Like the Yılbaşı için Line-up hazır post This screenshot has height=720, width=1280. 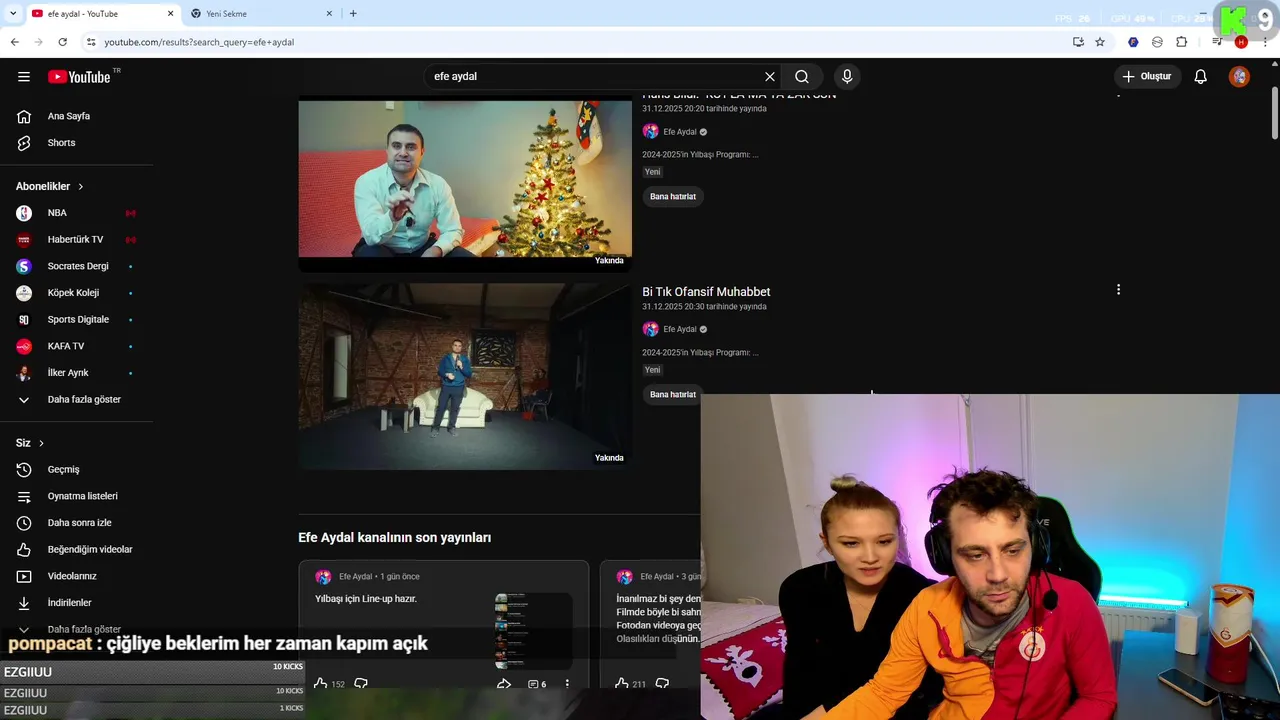coord(320,684)
